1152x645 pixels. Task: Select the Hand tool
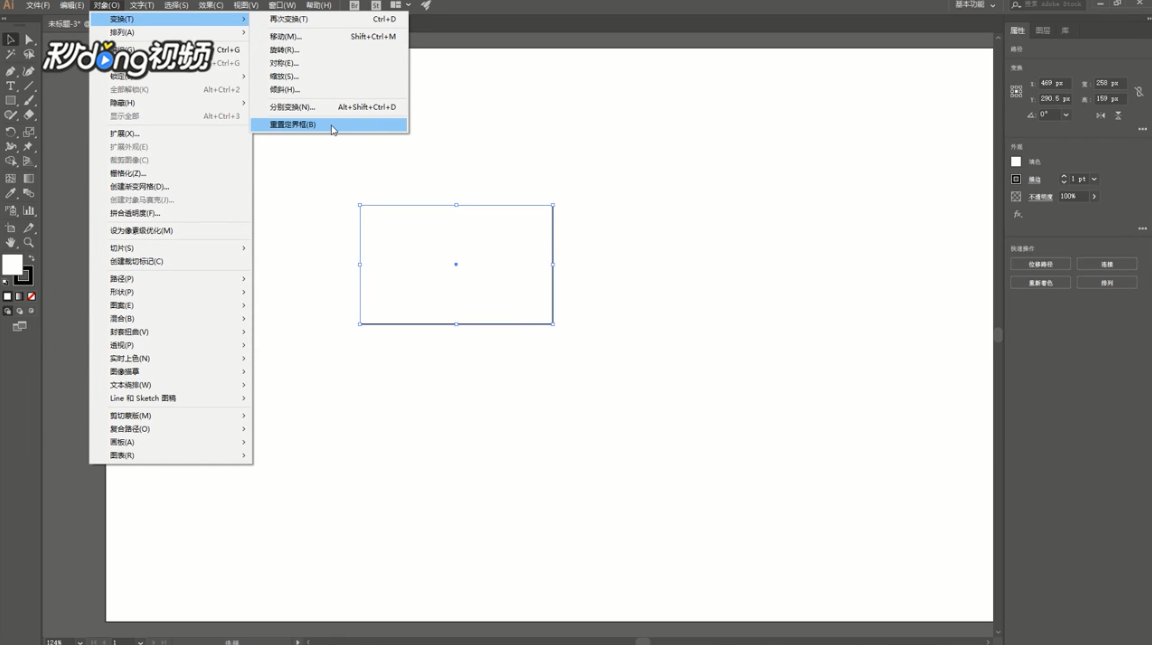[x=10, y=242]
